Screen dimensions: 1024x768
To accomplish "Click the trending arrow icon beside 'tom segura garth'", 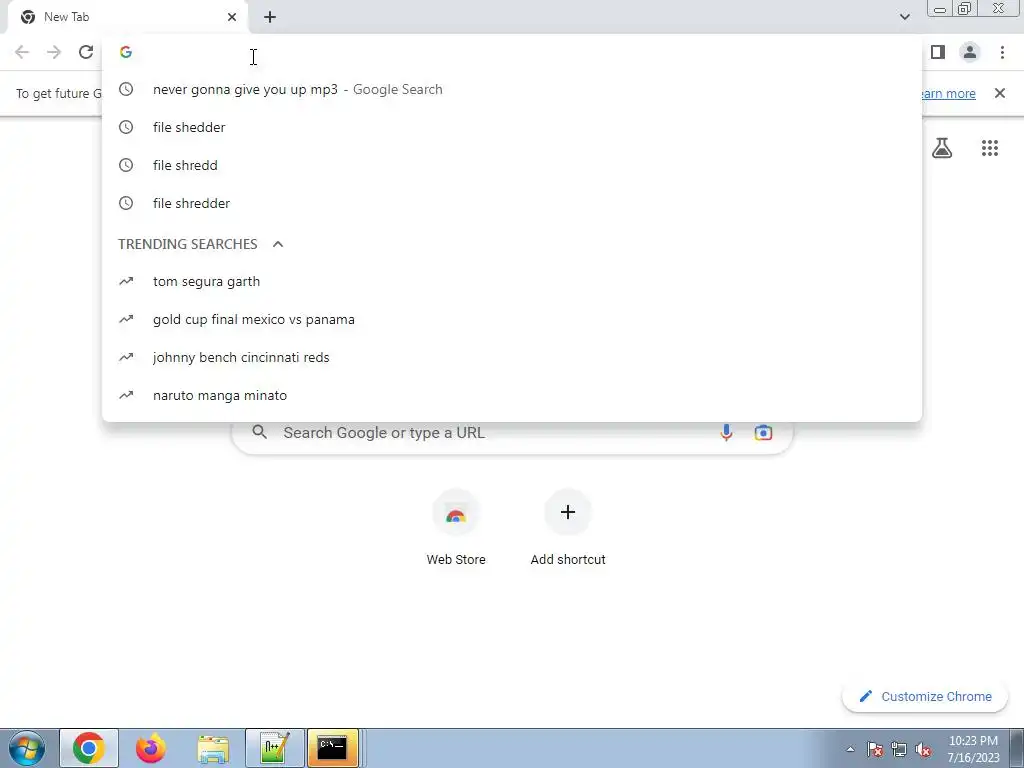I will 126,281.
